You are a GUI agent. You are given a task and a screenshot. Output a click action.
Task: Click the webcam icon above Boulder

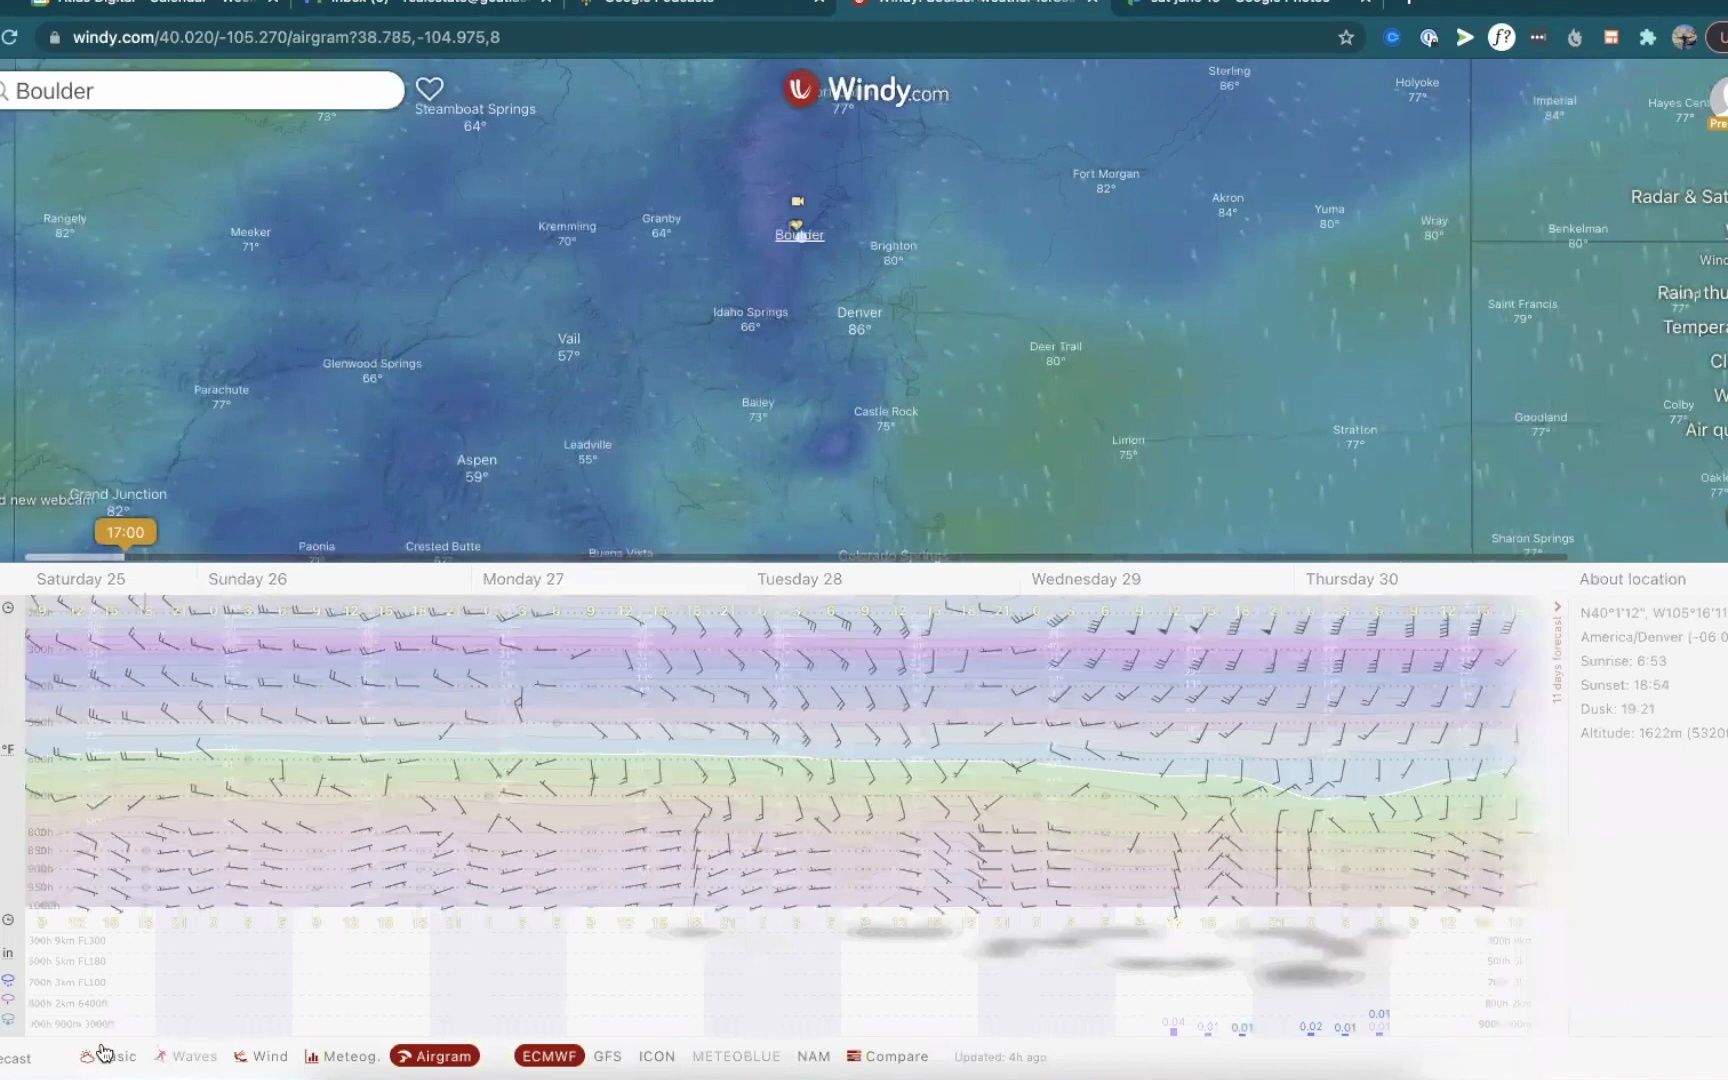coord(797,201)
